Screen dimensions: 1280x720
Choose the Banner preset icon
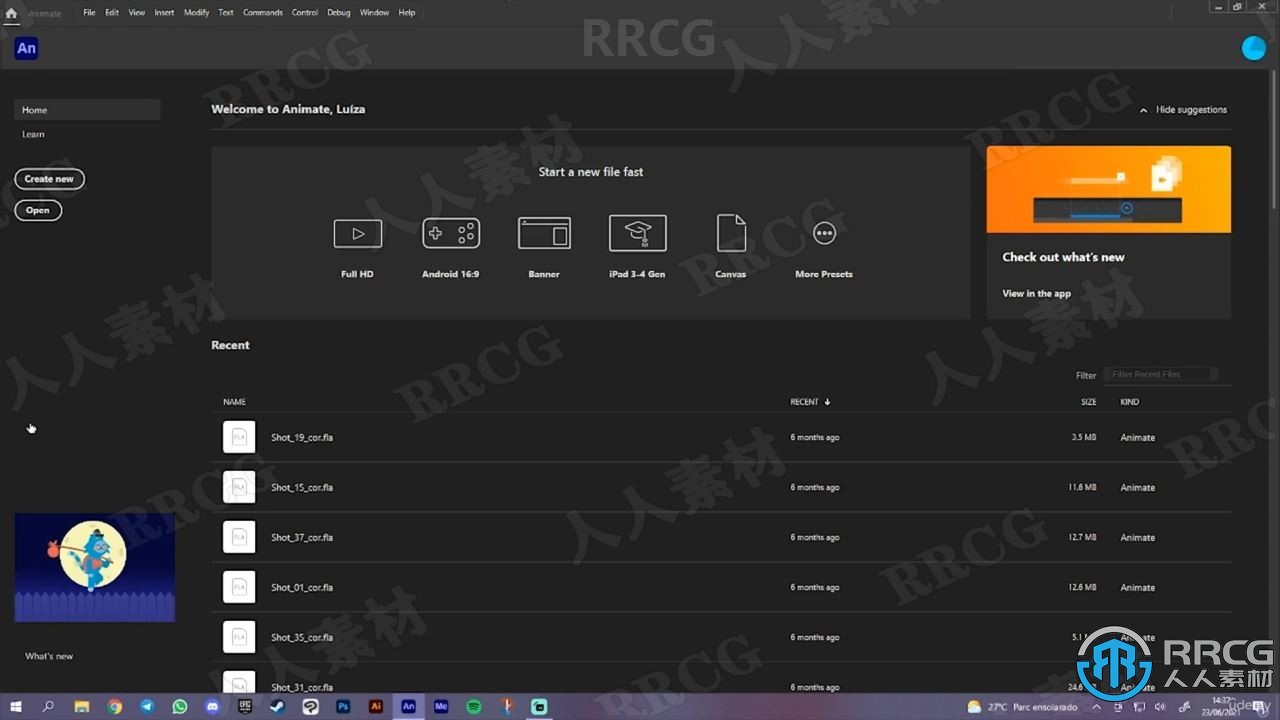[544, 234]
